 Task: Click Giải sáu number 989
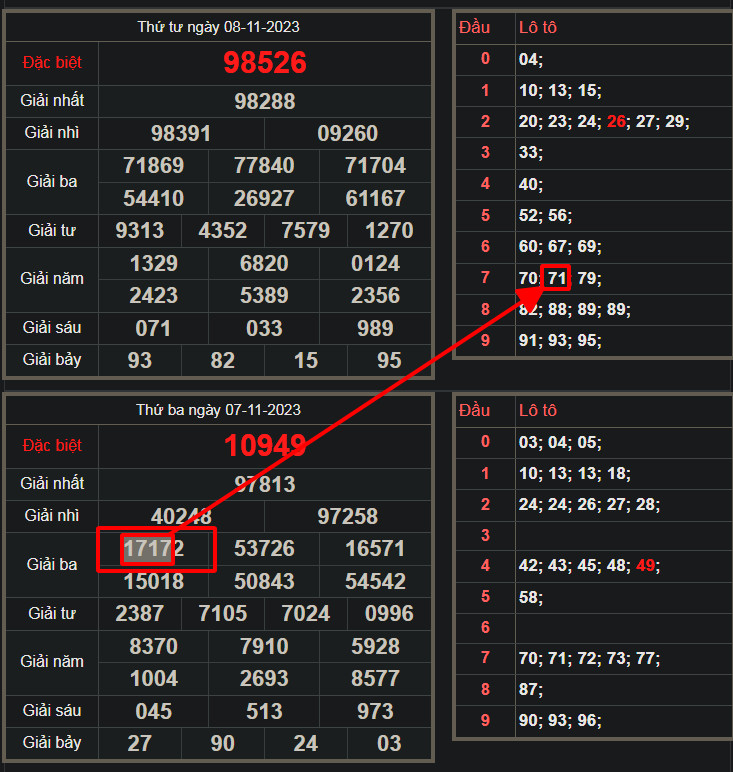point(375,328)
